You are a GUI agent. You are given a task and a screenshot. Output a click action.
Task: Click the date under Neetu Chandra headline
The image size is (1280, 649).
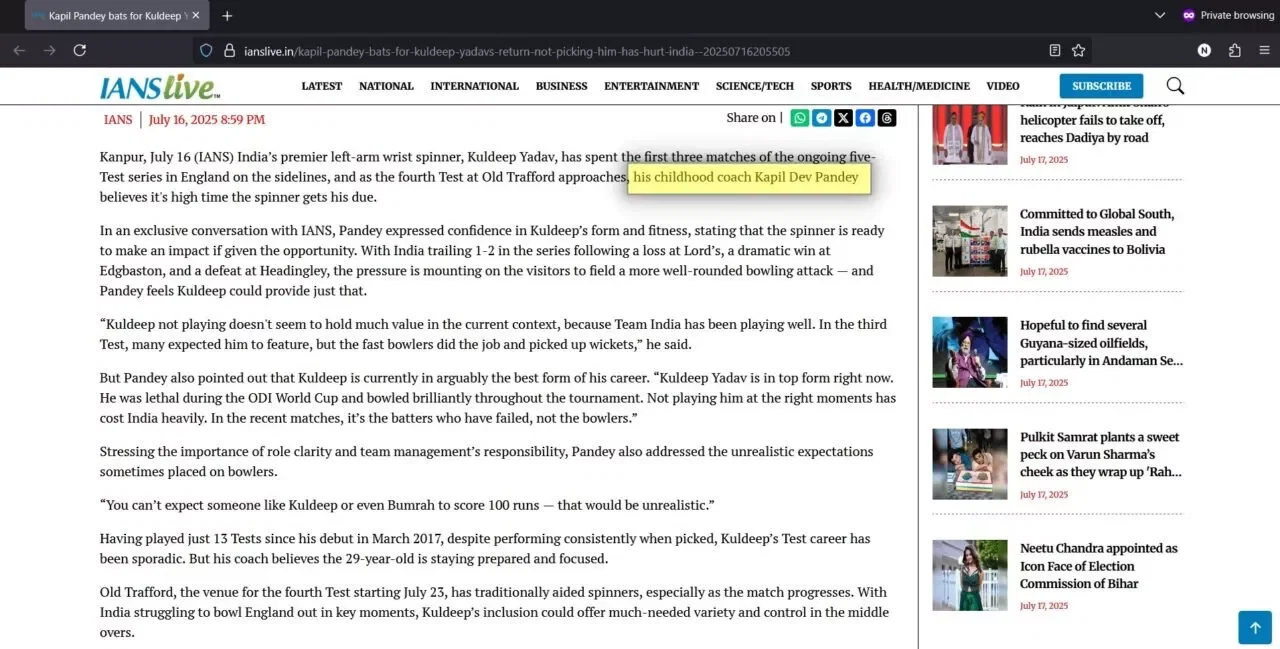pyautogui.click(x=1044, y=606)
